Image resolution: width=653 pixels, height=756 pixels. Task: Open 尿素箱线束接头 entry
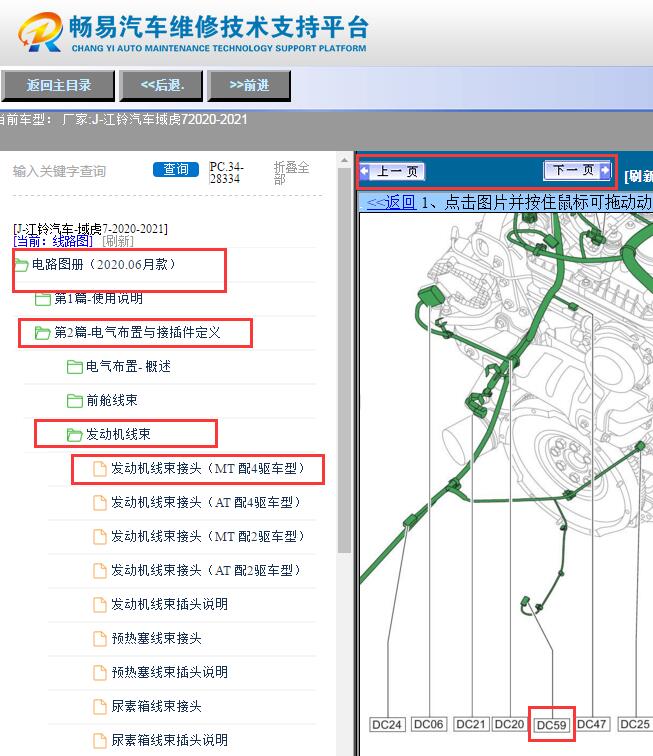[156, 707]
